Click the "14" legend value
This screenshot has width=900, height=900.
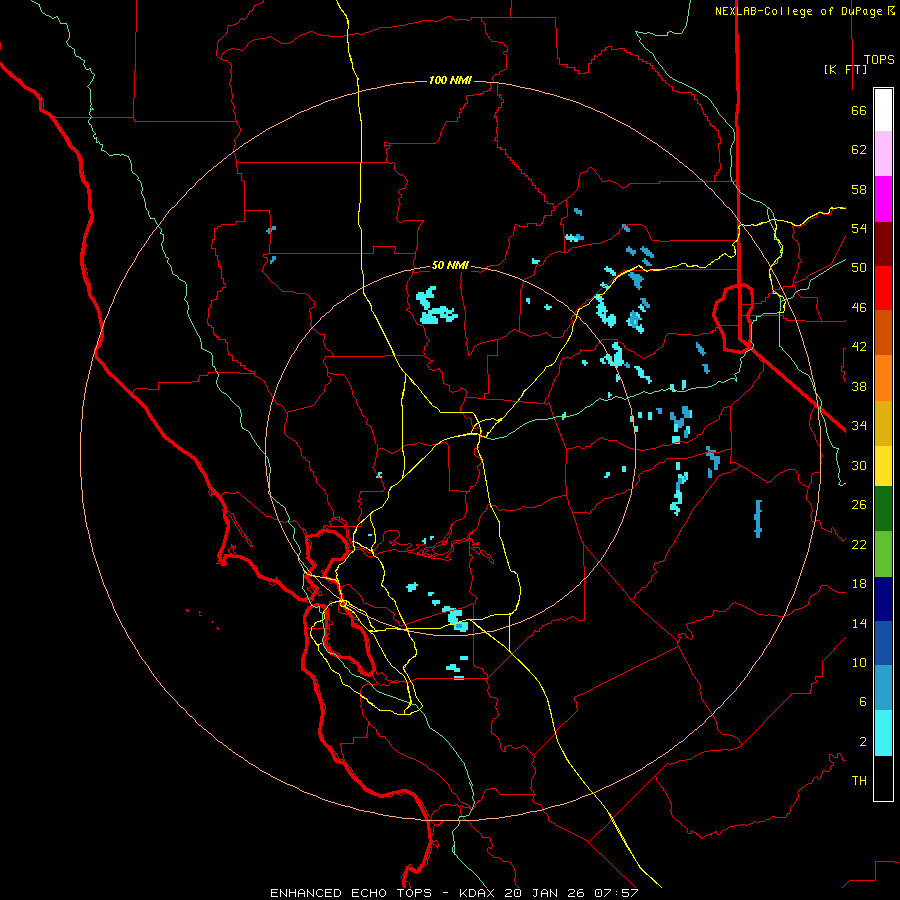pos(859,623)
